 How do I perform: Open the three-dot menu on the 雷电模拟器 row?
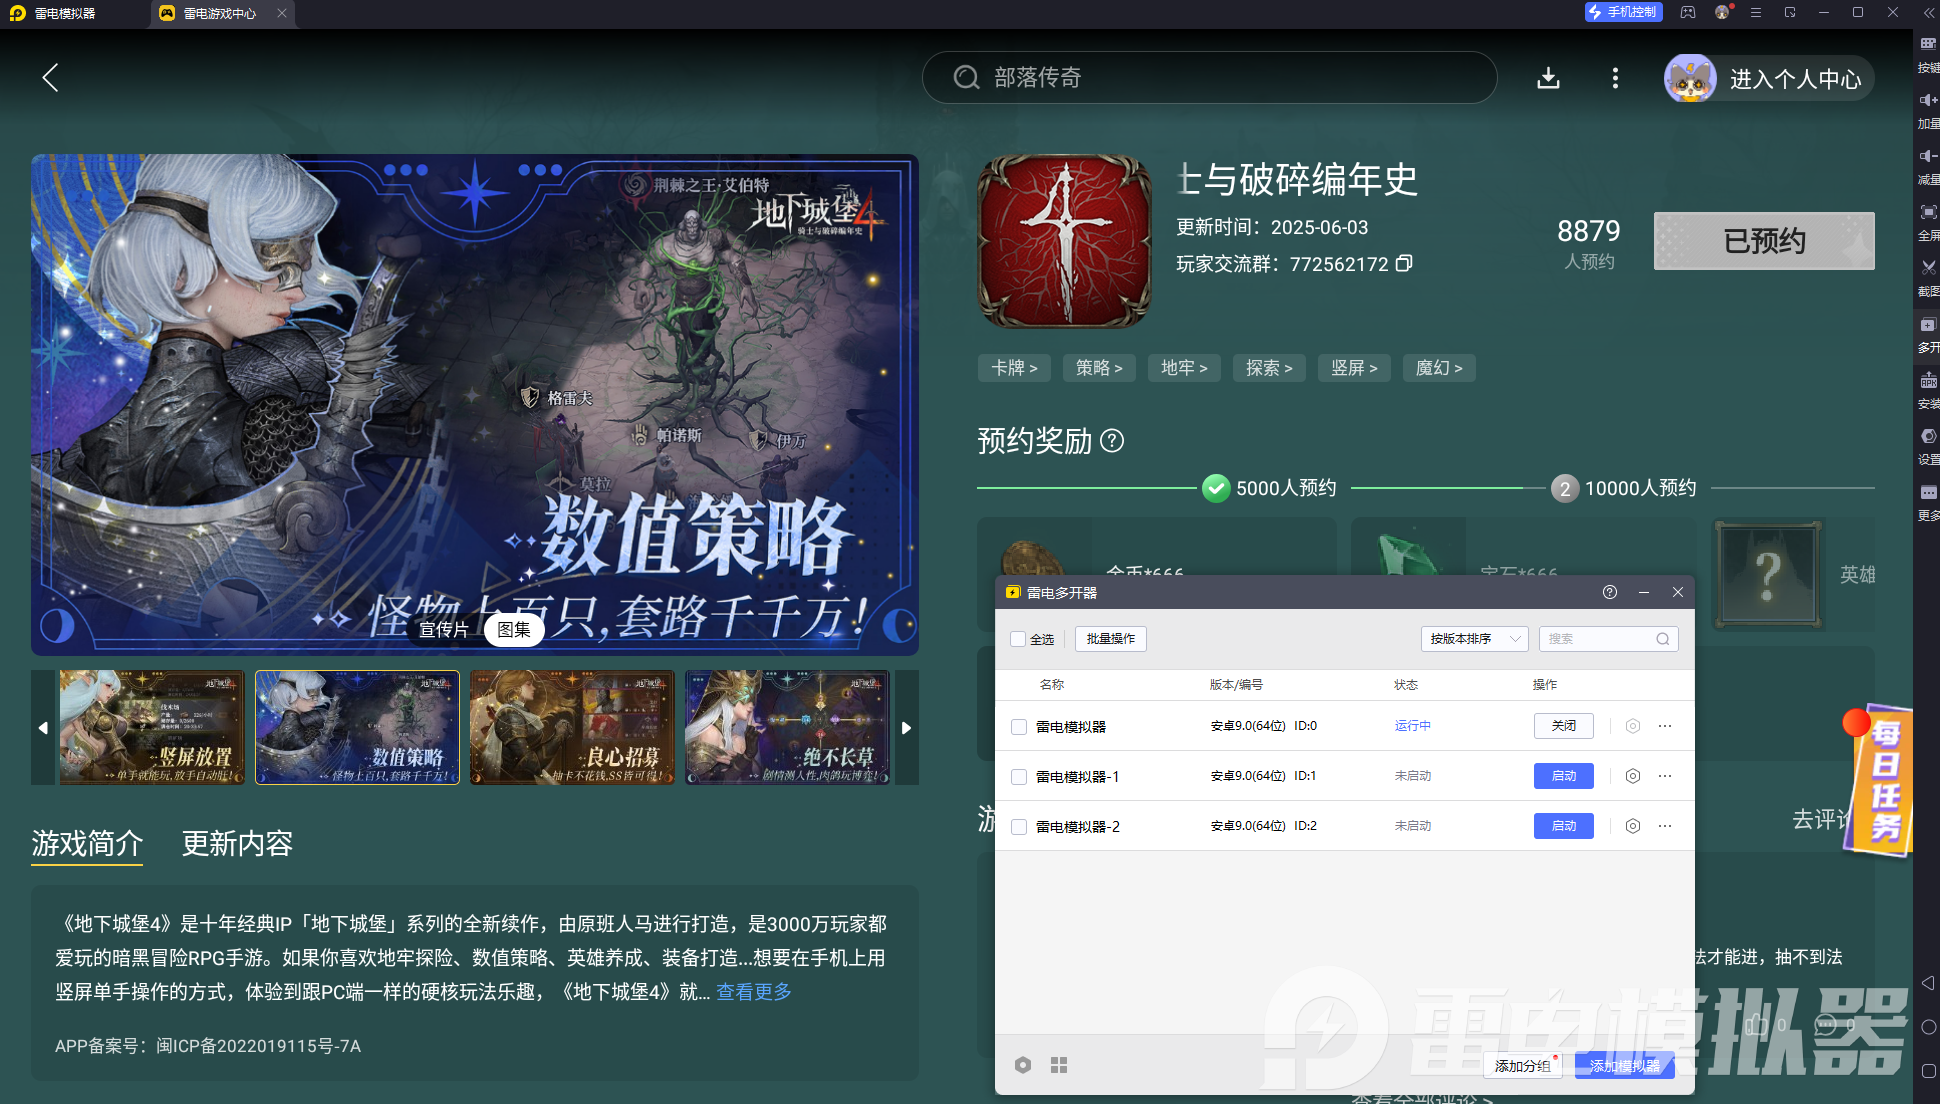[x=1664, y=726]
